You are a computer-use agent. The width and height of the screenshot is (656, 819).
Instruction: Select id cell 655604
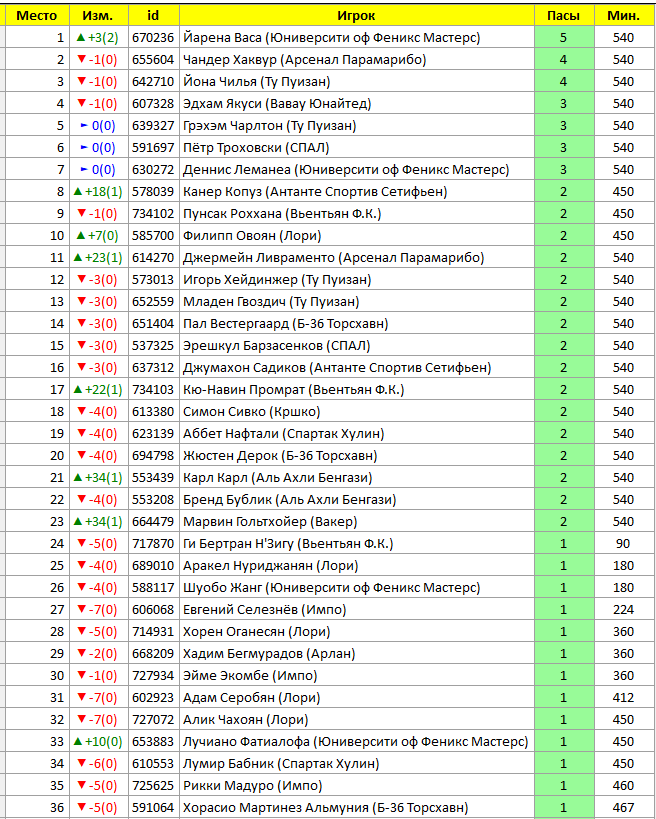153,60
